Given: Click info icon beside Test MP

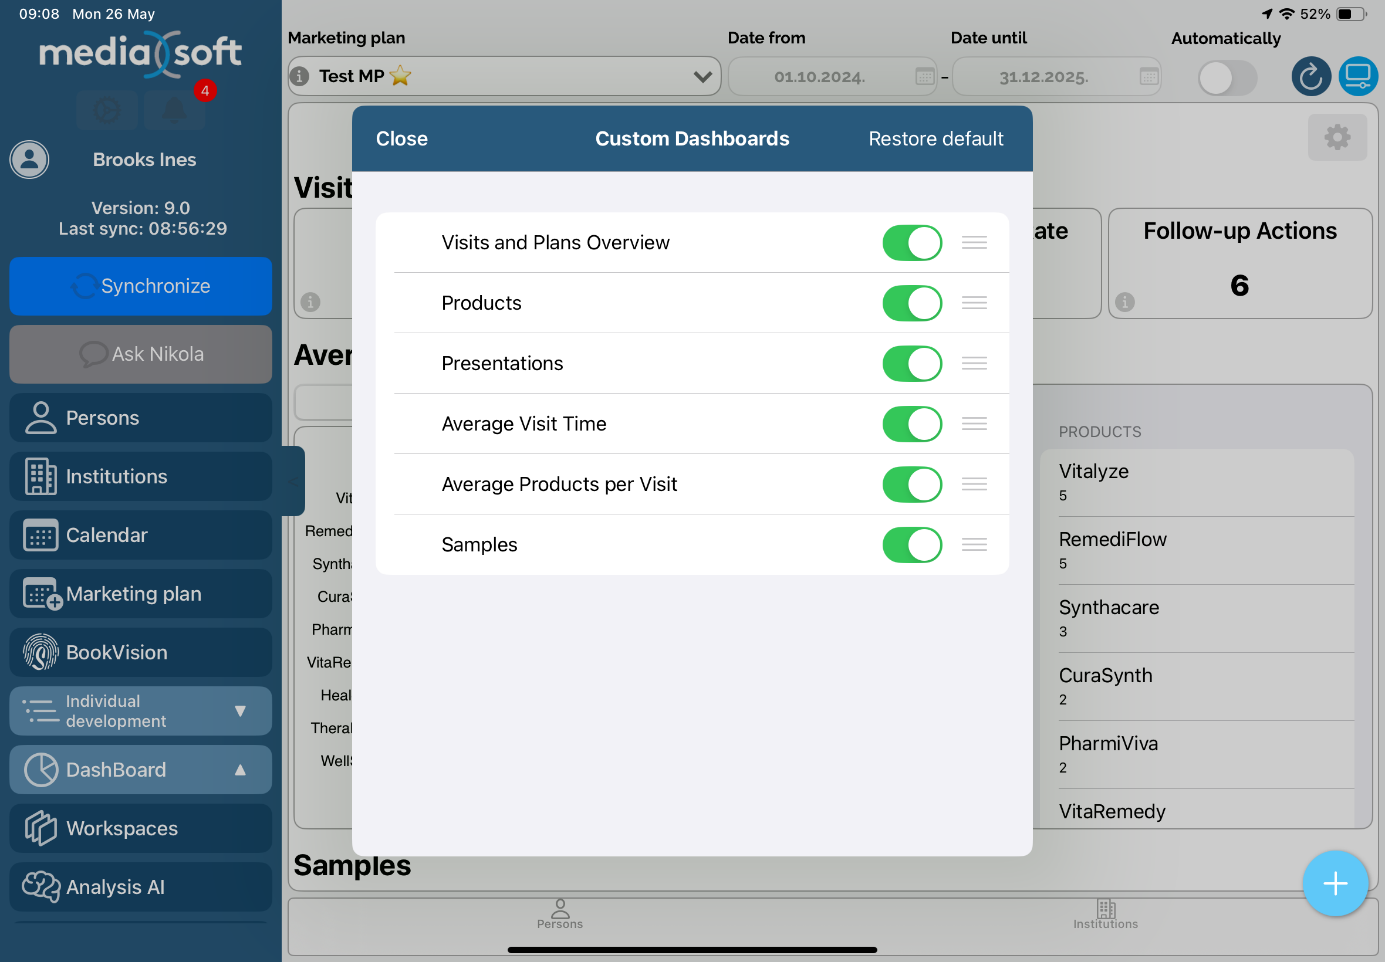Looking at the screenshot, I should coord(299,76).
